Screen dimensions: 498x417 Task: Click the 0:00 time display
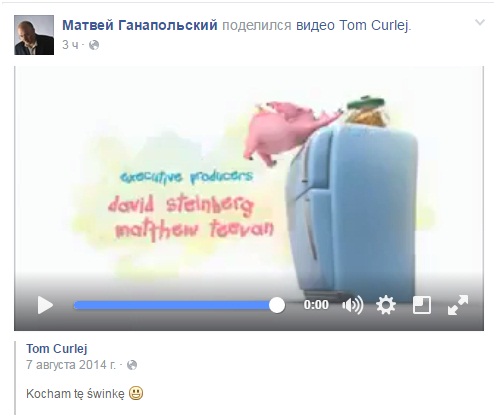[316, 305]
